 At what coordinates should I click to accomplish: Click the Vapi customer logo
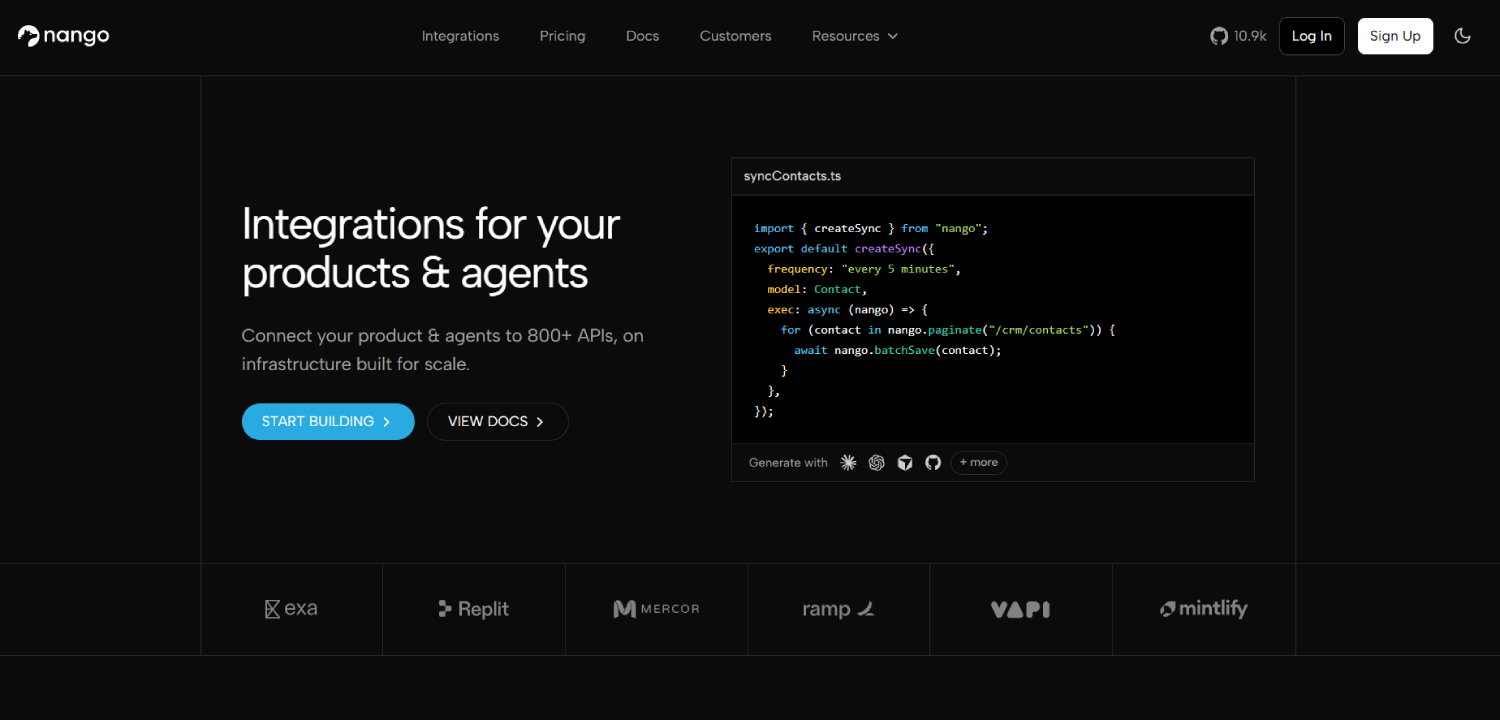pyautogui.click(x=1020, y=608)
